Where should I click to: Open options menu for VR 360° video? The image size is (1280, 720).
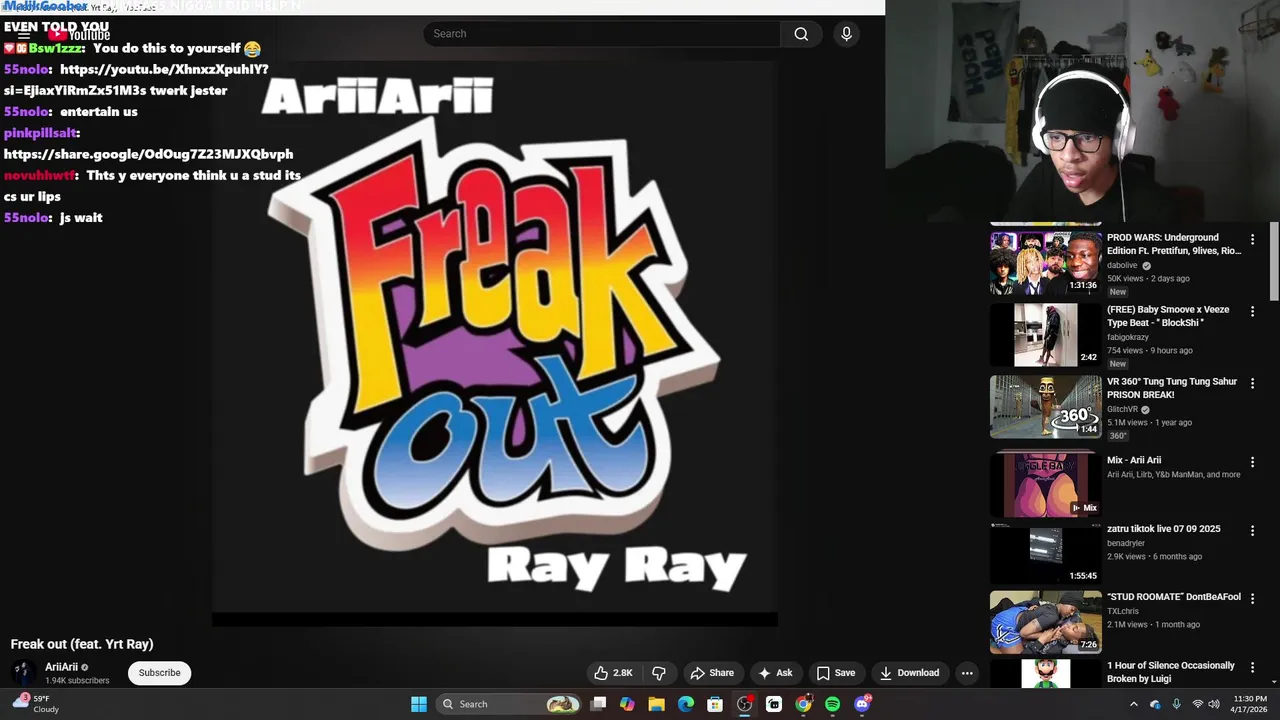click(x=1252, y=384)
